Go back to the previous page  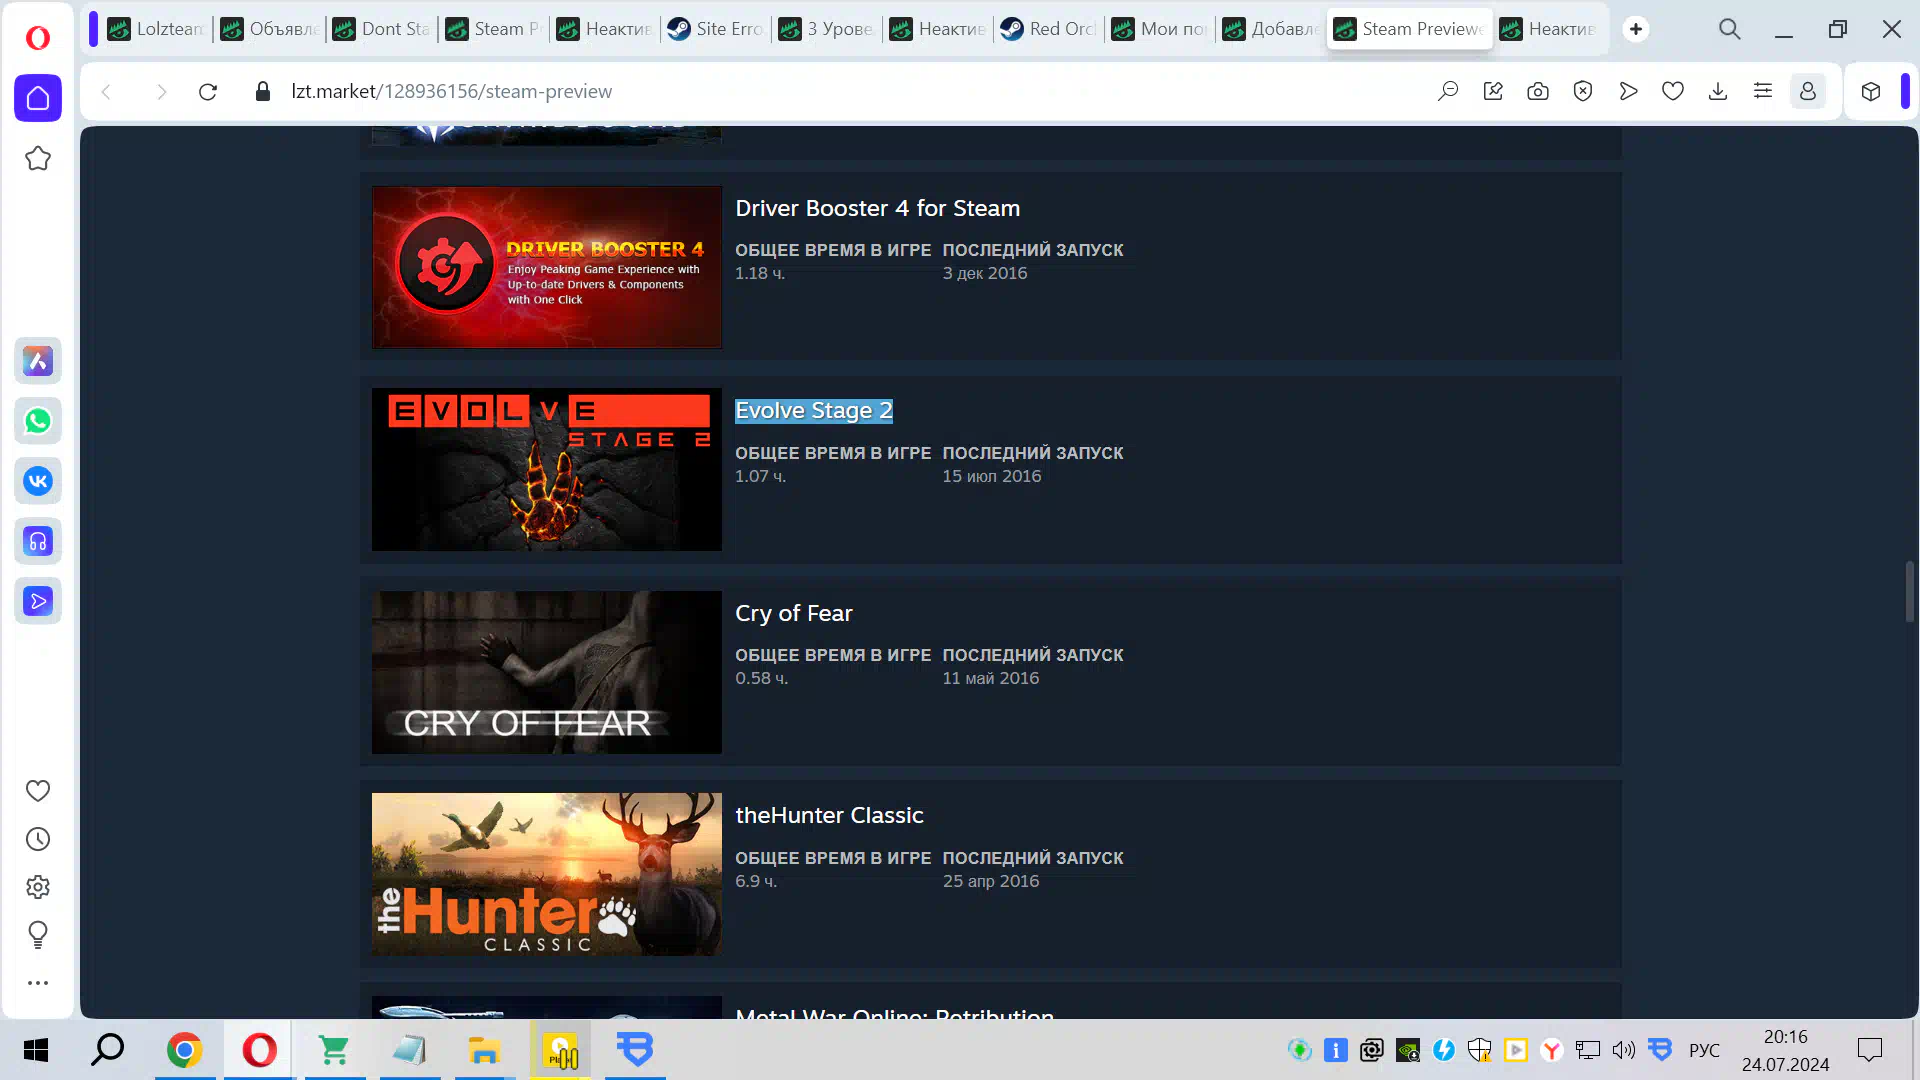pyautogui.click(x=106, y=91)
